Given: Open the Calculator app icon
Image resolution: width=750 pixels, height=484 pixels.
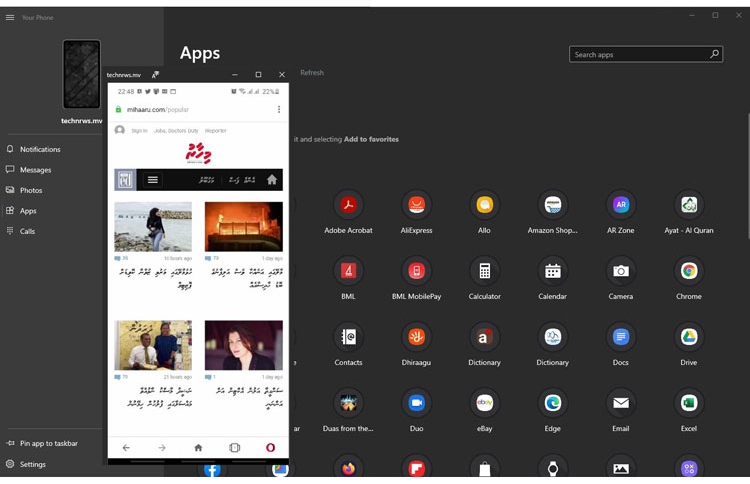Looking at the screenshot, I should 484,272.
